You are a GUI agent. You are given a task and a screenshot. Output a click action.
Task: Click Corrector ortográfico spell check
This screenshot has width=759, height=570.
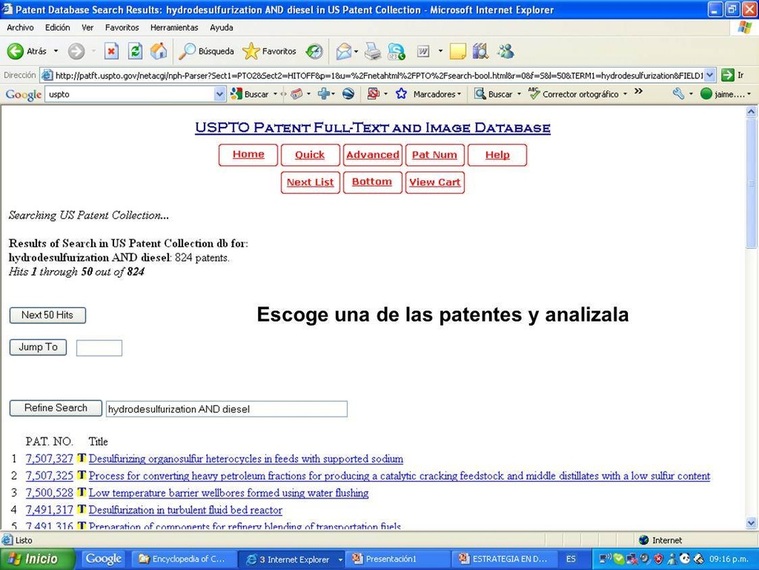click(x=573, y=94)
